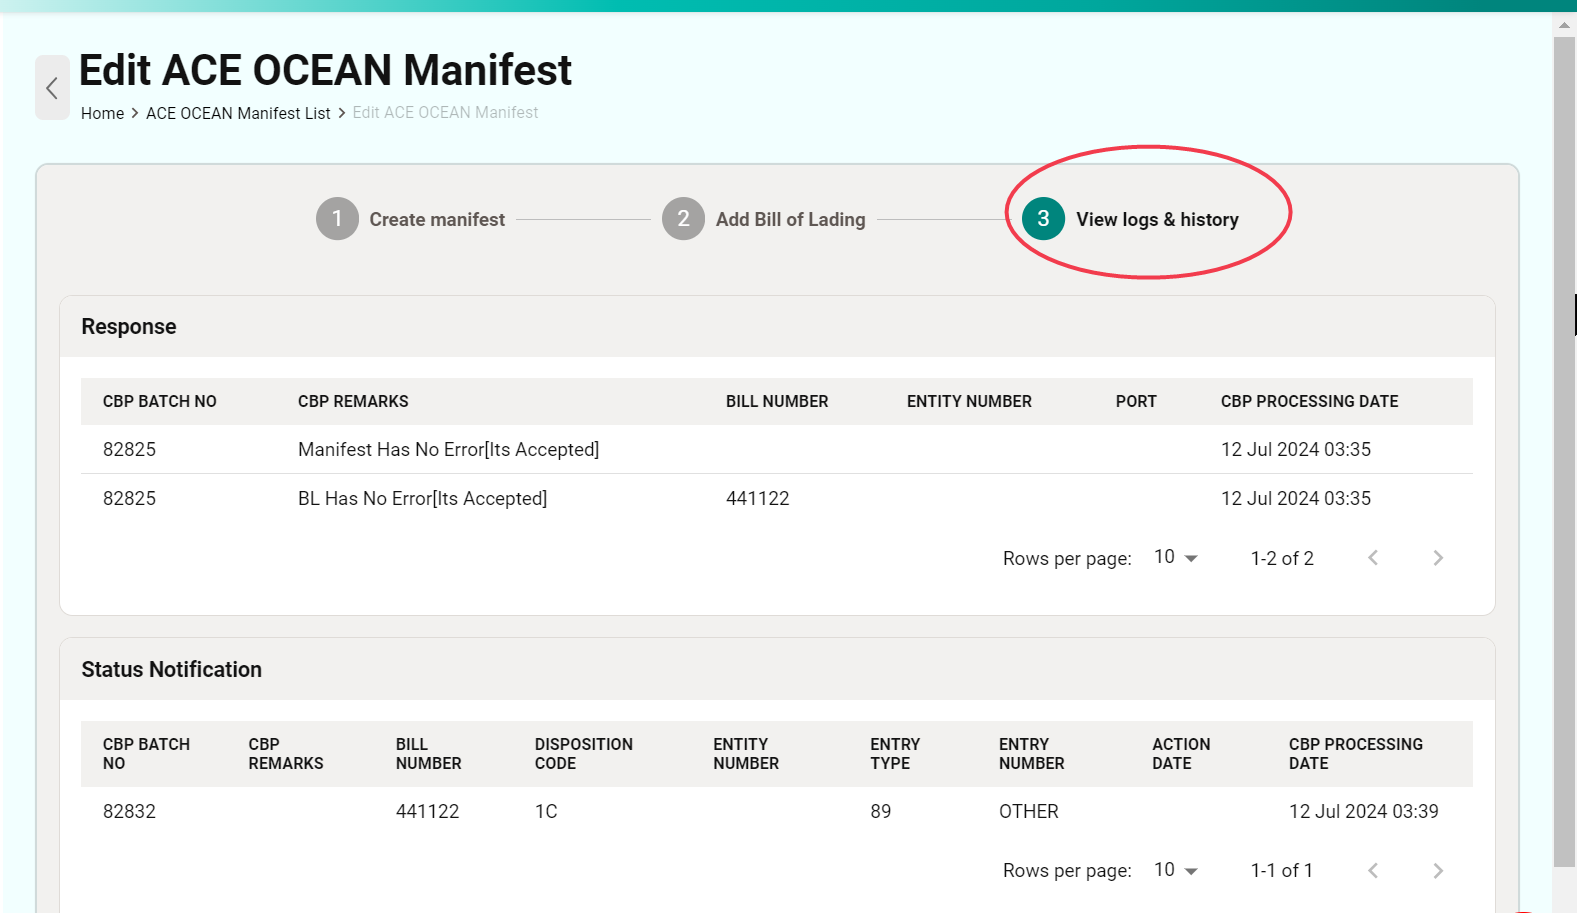
Task: Select step 2 Add Bill of Lading circle
Action: 683,219
